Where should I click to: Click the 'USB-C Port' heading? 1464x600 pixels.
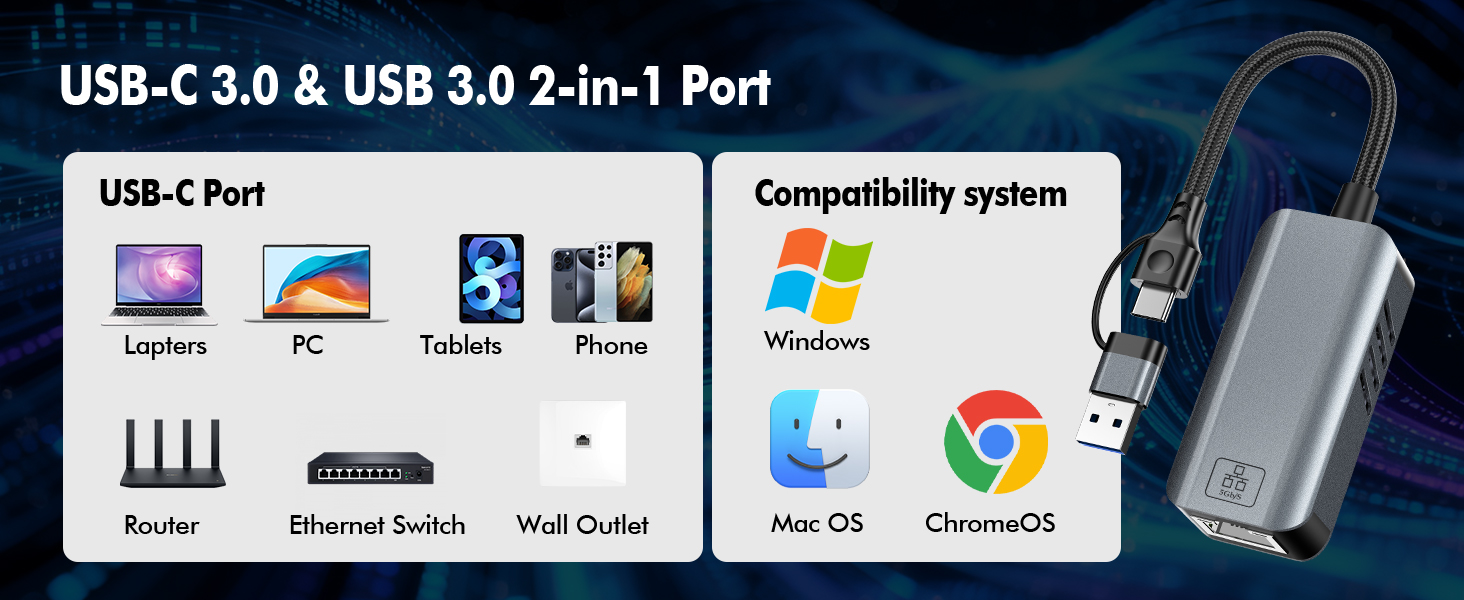pos(182,193)
